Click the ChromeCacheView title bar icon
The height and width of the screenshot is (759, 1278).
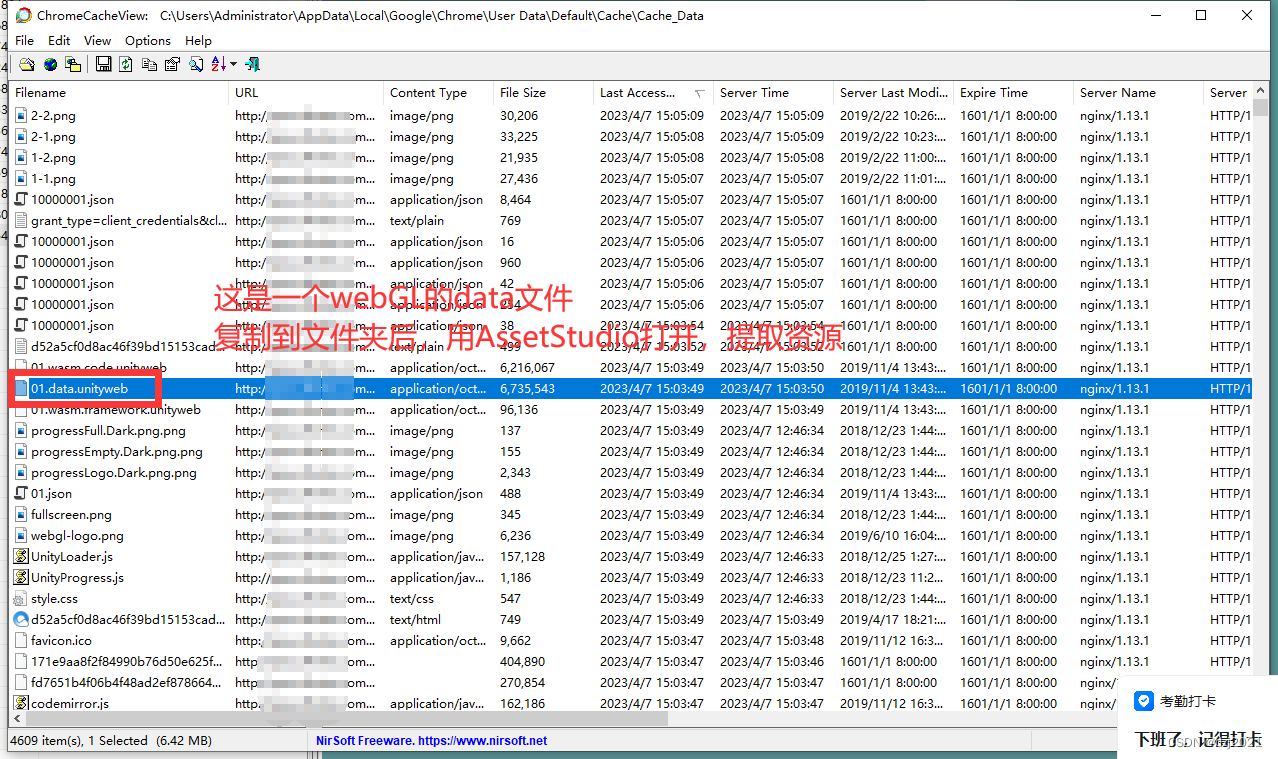tap(23, 15)
